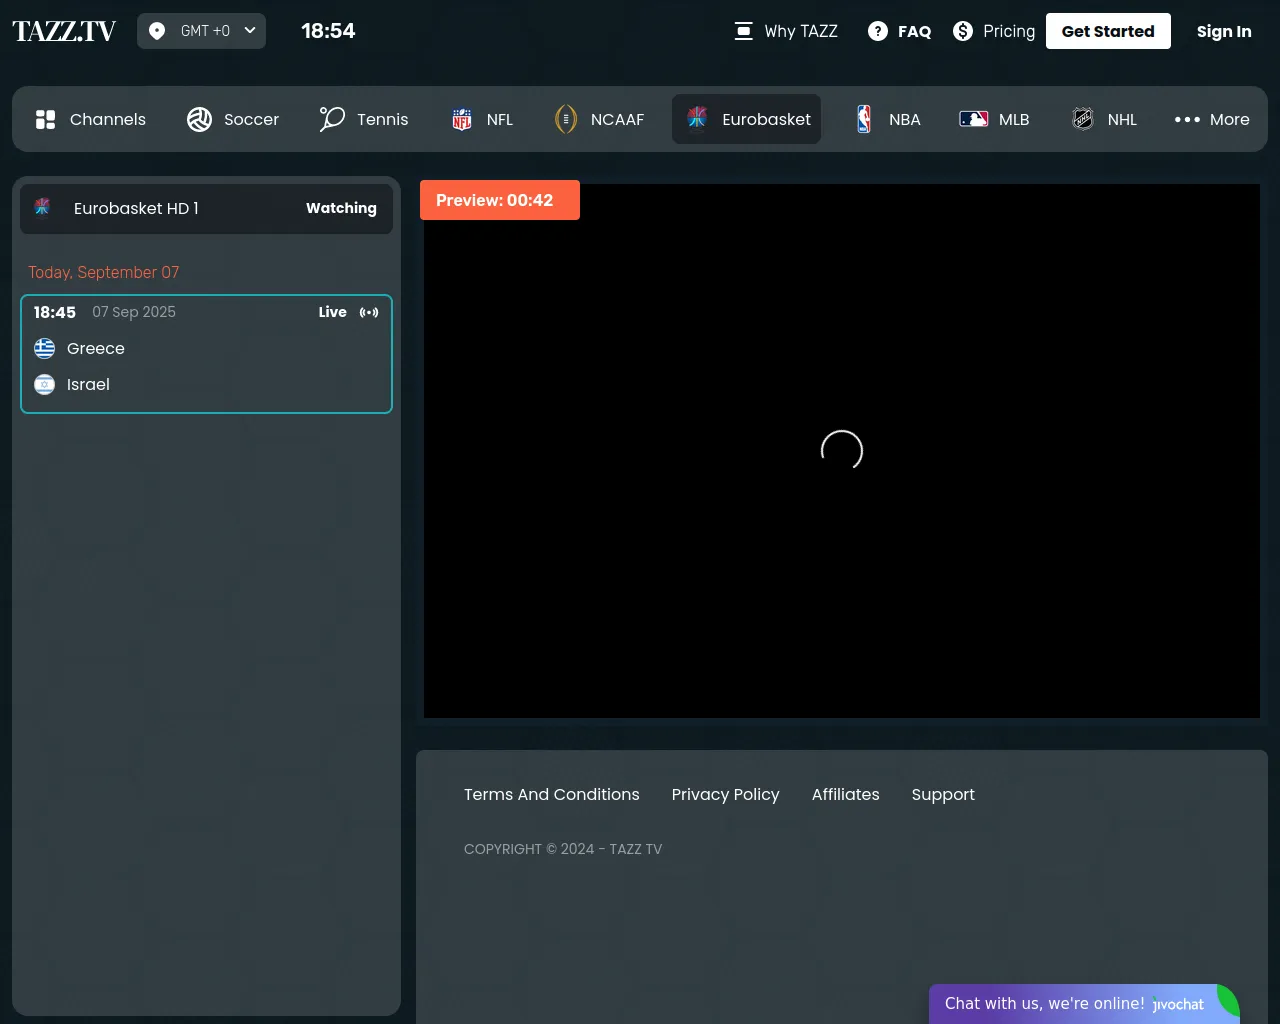This screenshot has height=1024, width=1280.
Task: Click the soccer ball icon
Action: 199,120
